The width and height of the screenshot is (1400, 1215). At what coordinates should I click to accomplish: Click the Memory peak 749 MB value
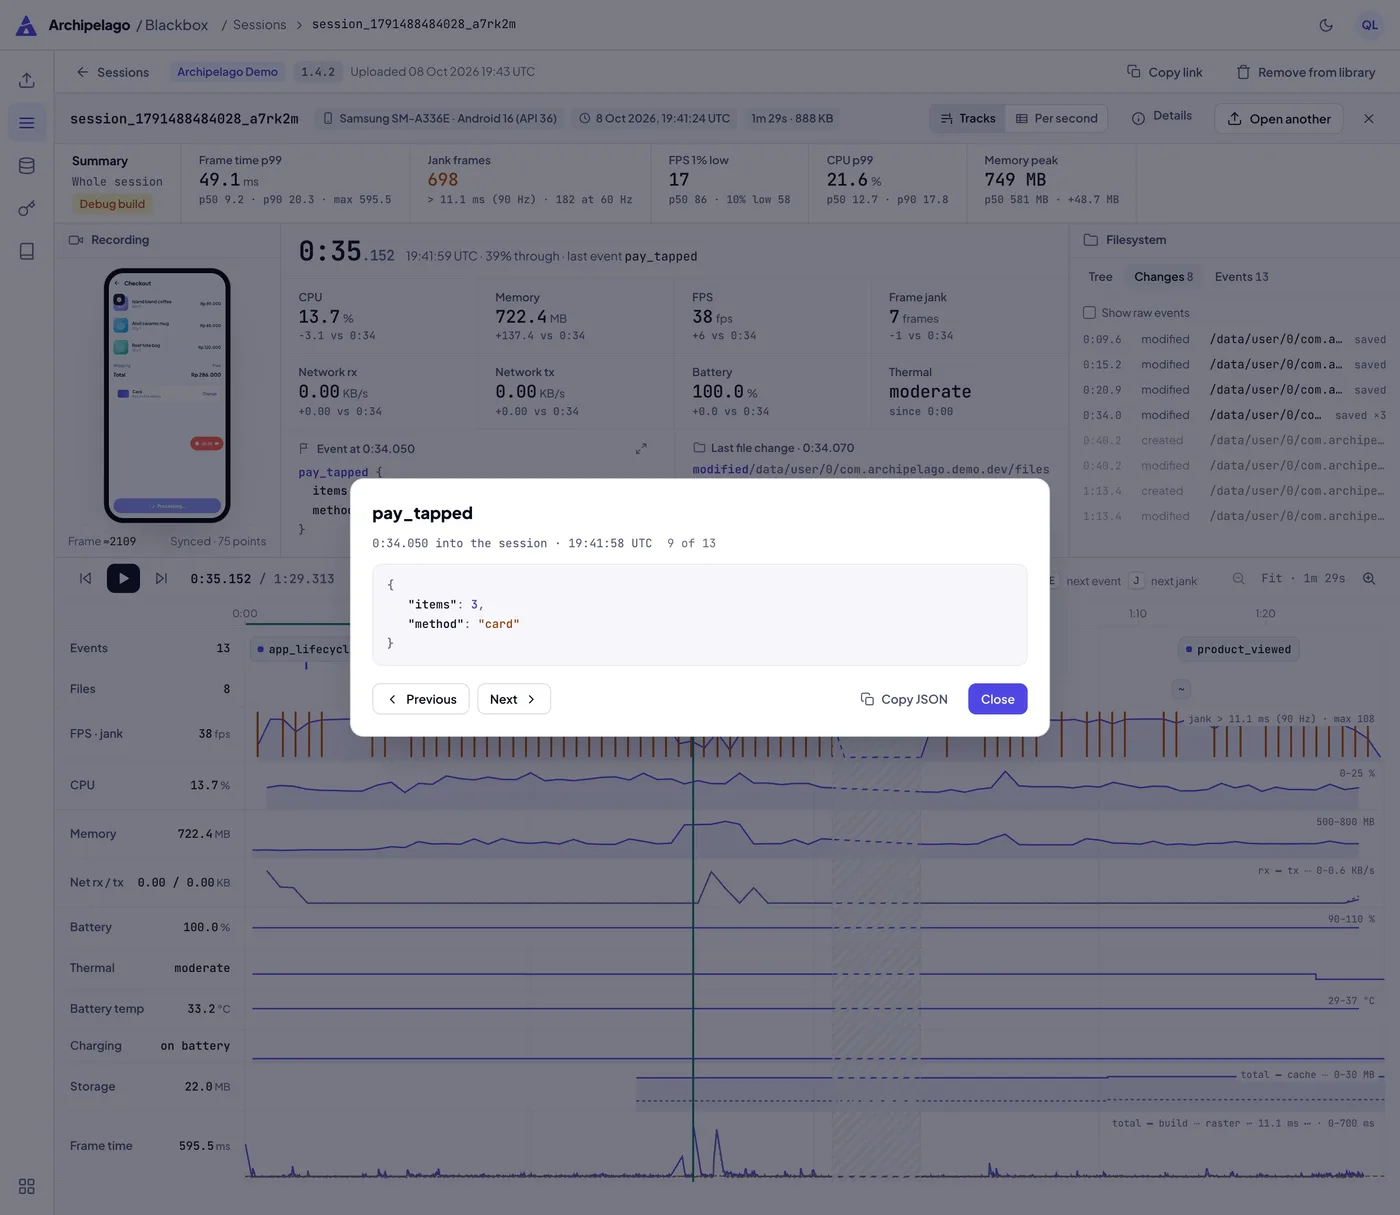pyautogui.click(x=1015, y=180)
